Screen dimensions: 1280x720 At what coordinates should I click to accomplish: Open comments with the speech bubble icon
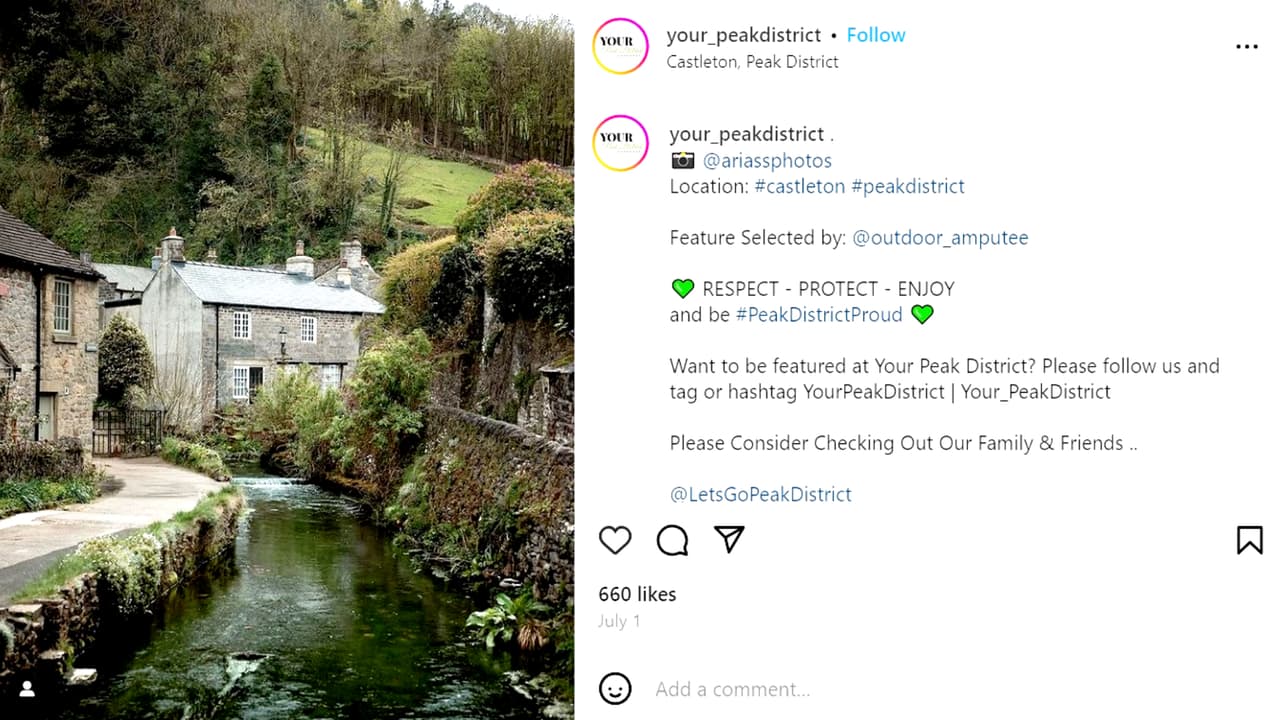(671, 540)
